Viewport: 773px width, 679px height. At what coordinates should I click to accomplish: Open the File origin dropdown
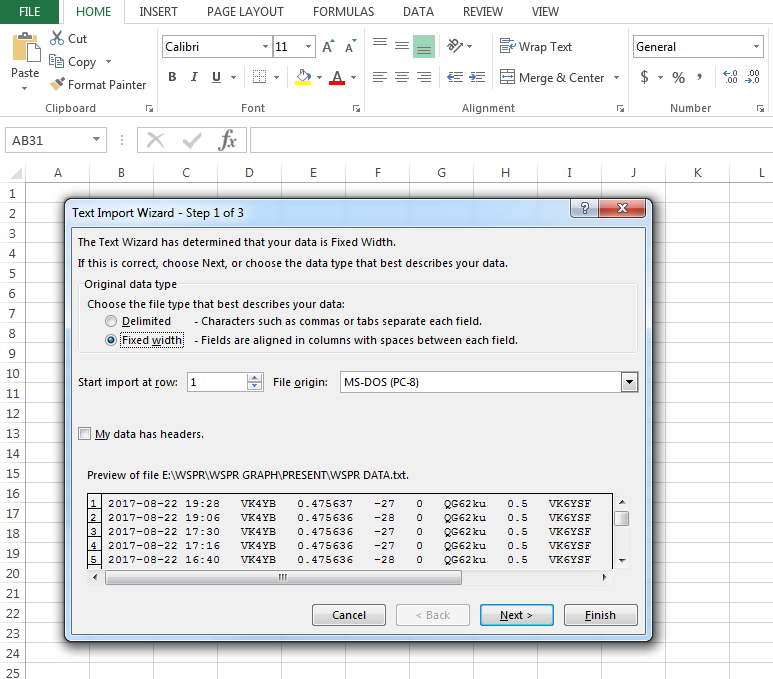click(629, 382)
